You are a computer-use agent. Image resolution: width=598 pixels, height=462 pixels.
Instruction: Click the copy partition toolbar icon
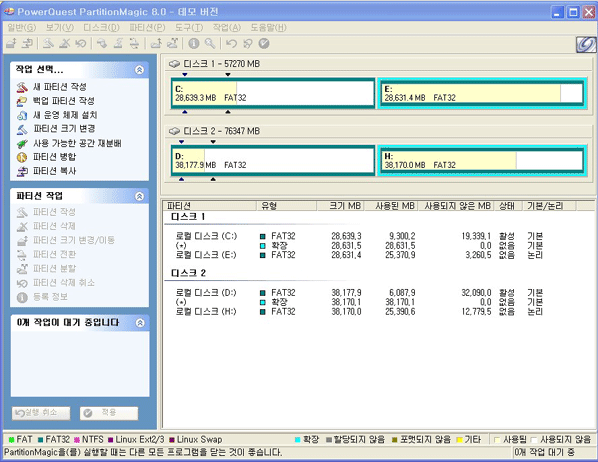point(27,43)
